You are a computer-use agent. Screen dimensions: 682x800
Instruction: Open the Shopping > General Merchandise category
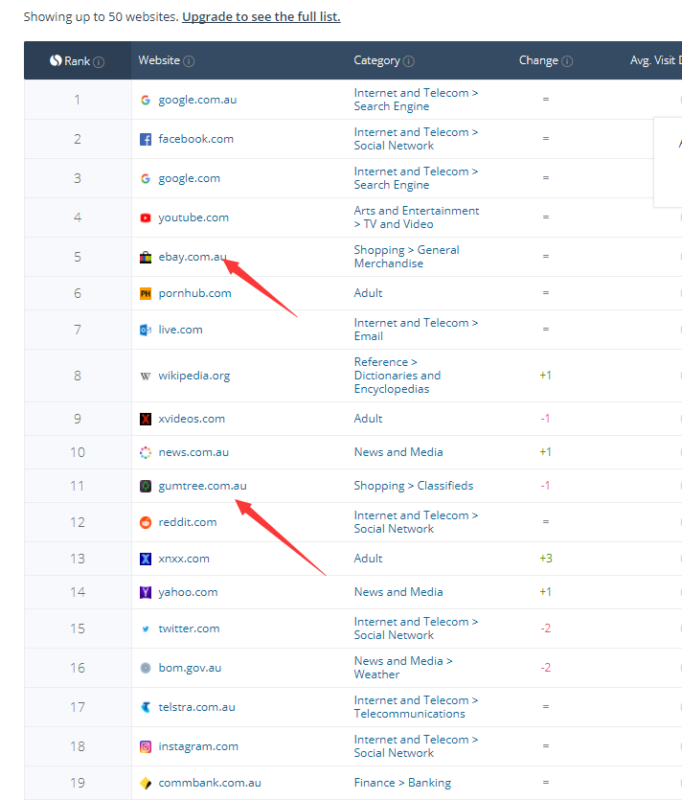tap(407, 257)
